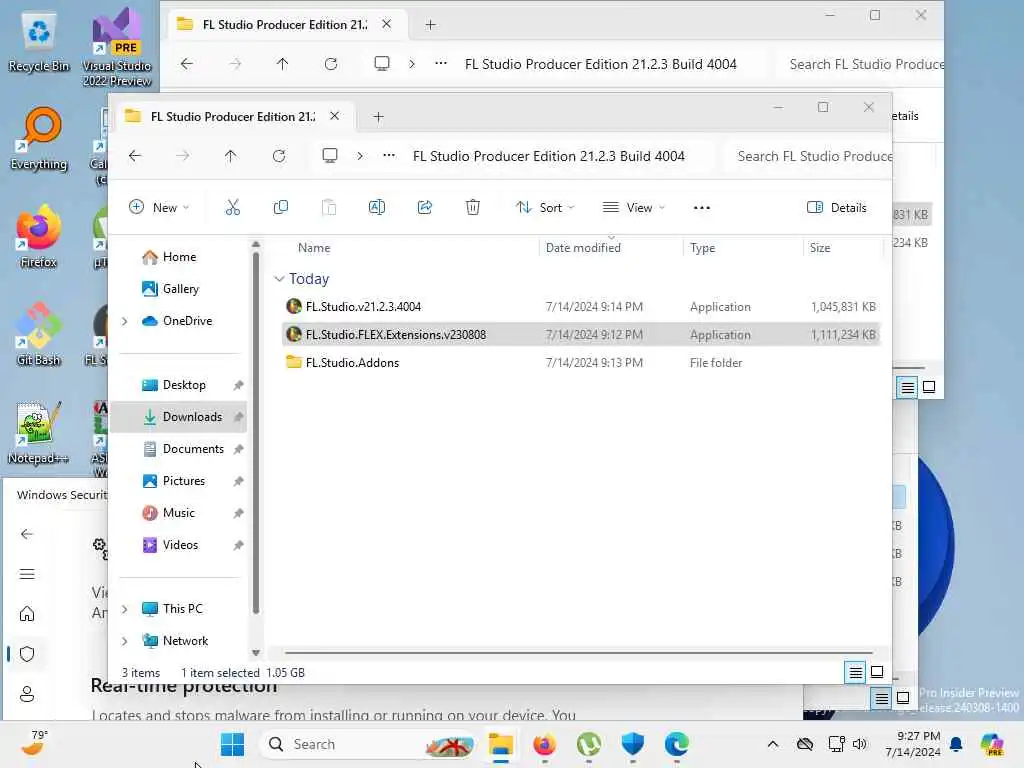Click the Paste icon in Explorer toolbar
This screenshot has height=768, width=1024.
328,208
